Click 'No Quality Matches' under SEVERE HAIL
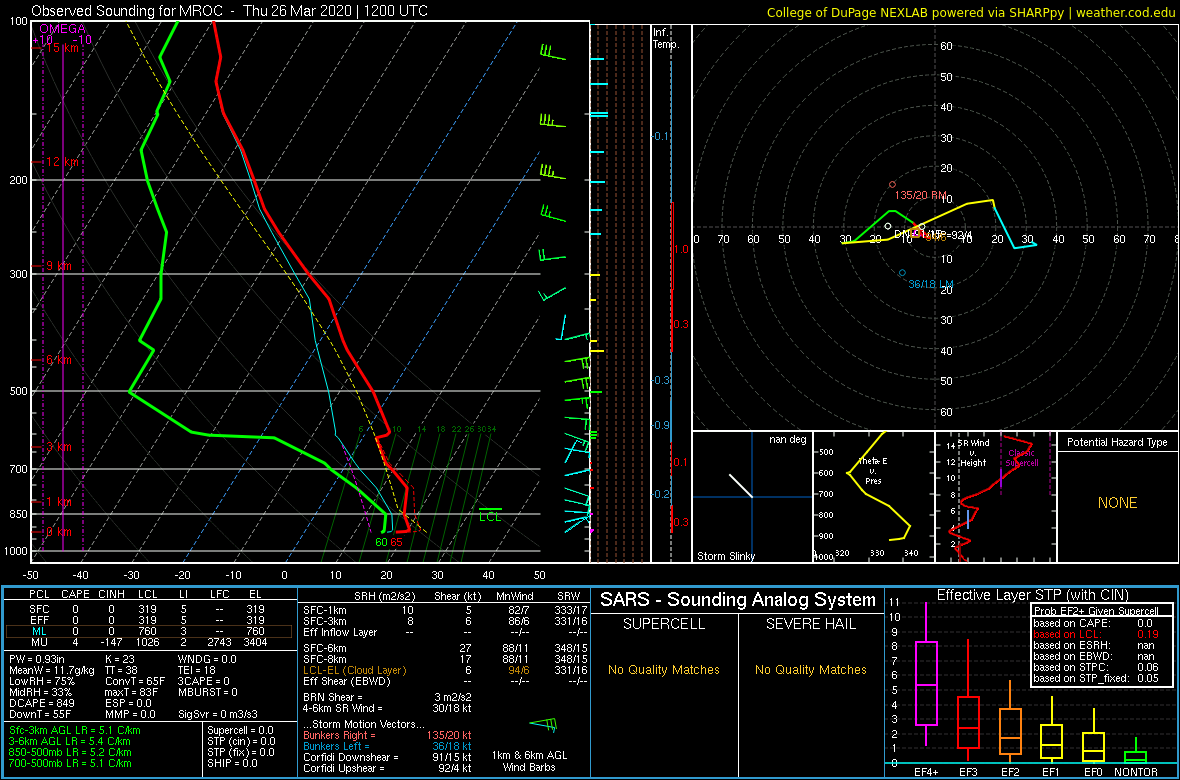1180x780 pixels. [810, 669]
